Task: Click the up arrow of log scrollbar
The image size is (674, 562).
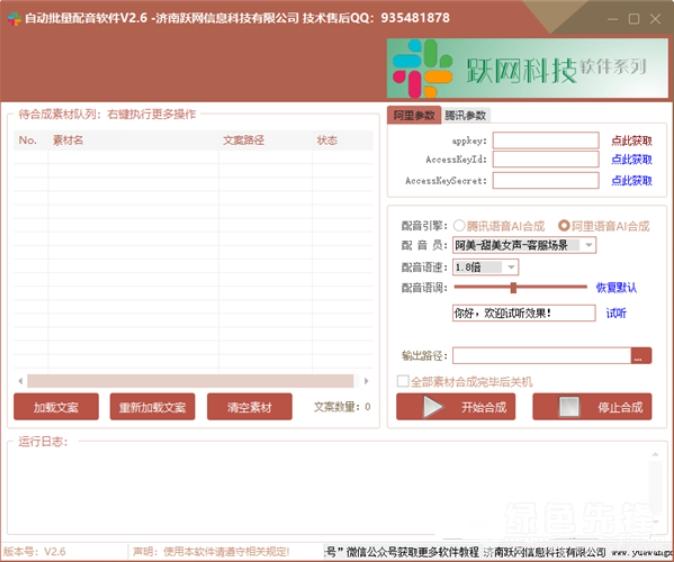Action: pos(656,454)
